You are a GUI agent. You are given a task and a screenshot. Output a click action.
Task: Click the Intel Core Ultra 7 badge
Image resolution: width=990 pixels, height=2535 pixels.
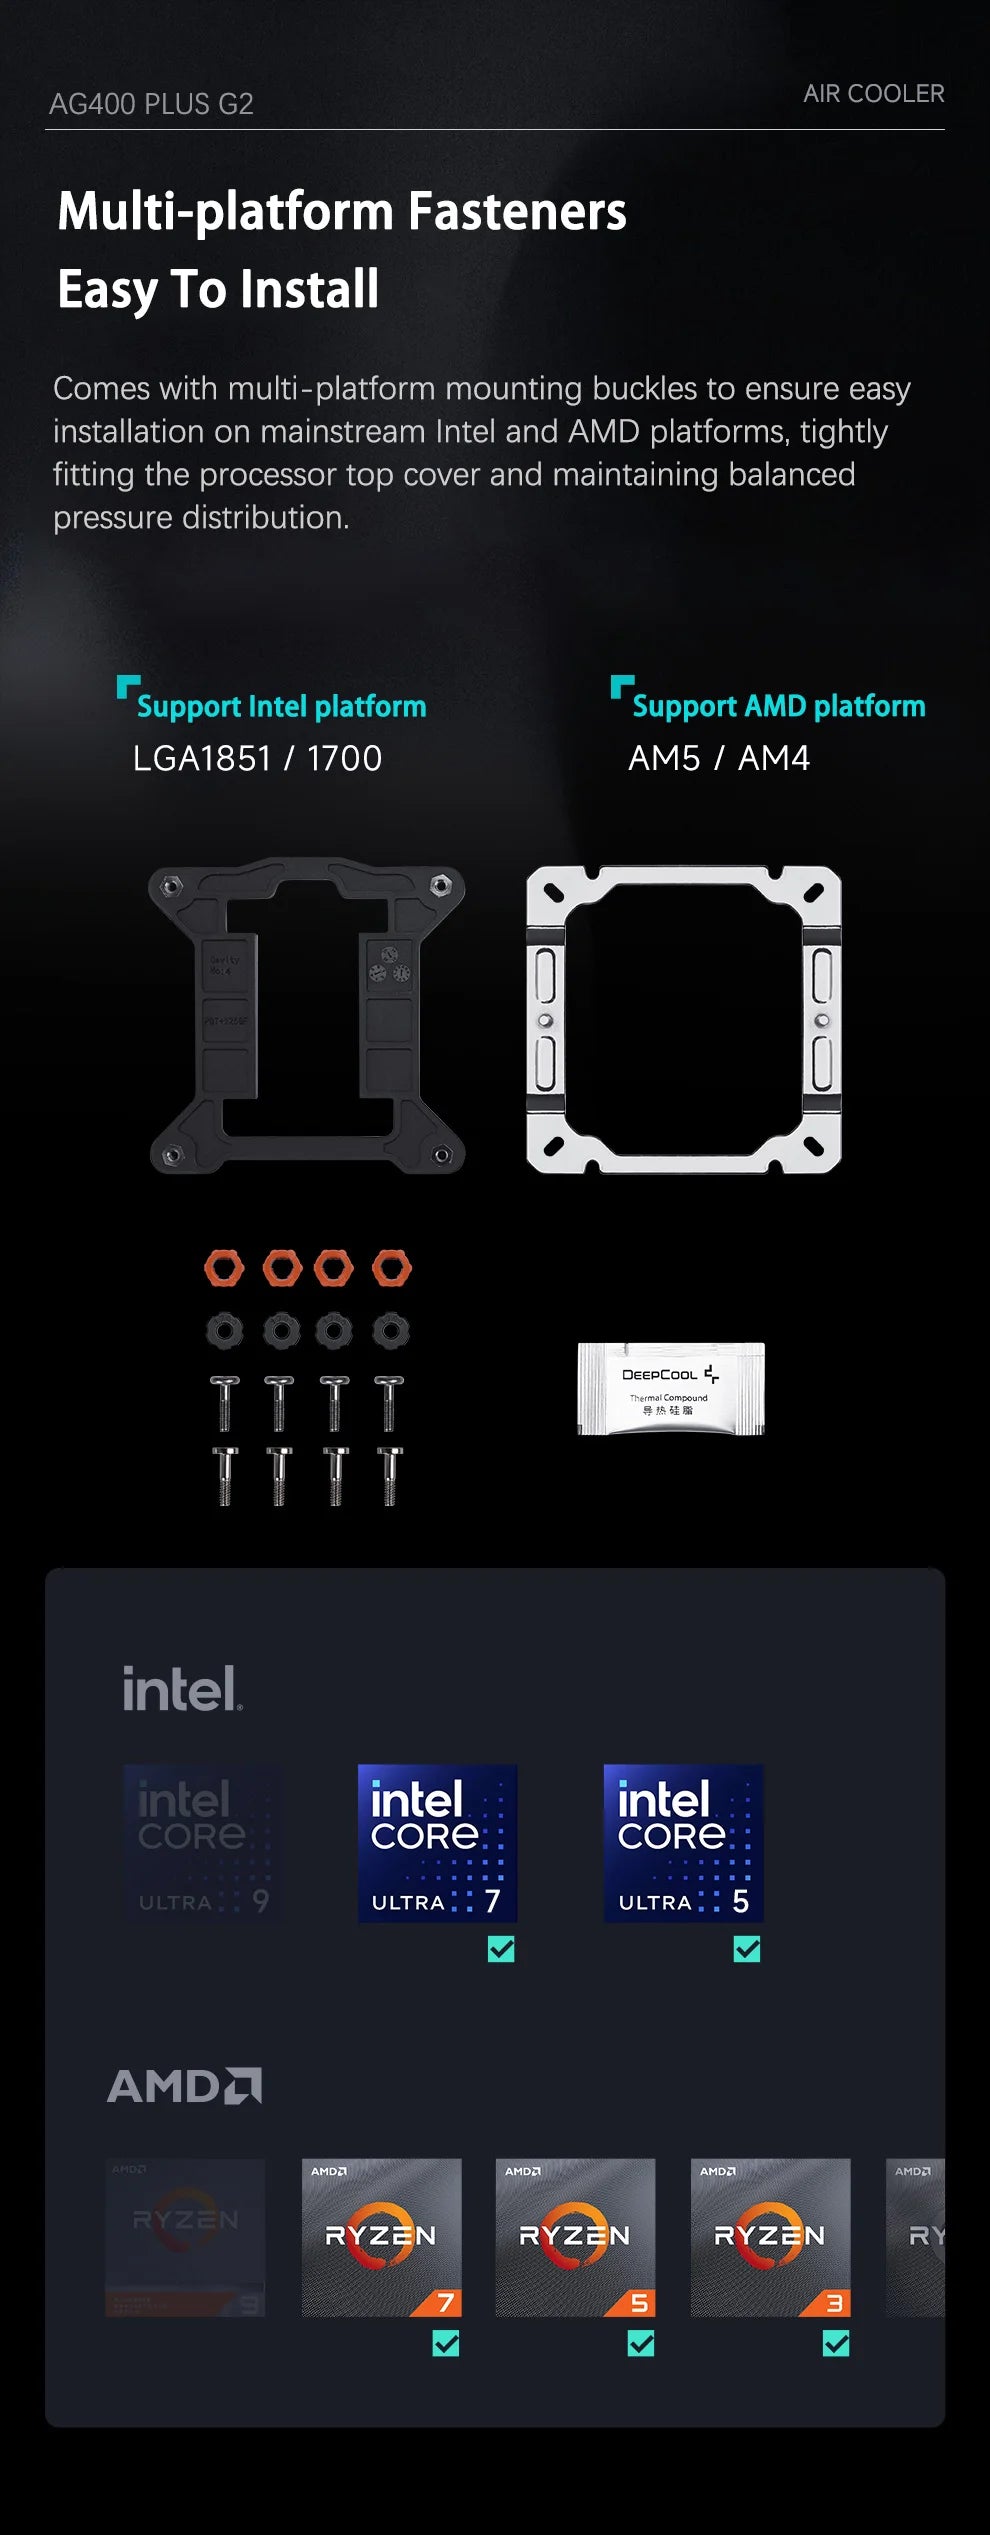pos(437,1842)
